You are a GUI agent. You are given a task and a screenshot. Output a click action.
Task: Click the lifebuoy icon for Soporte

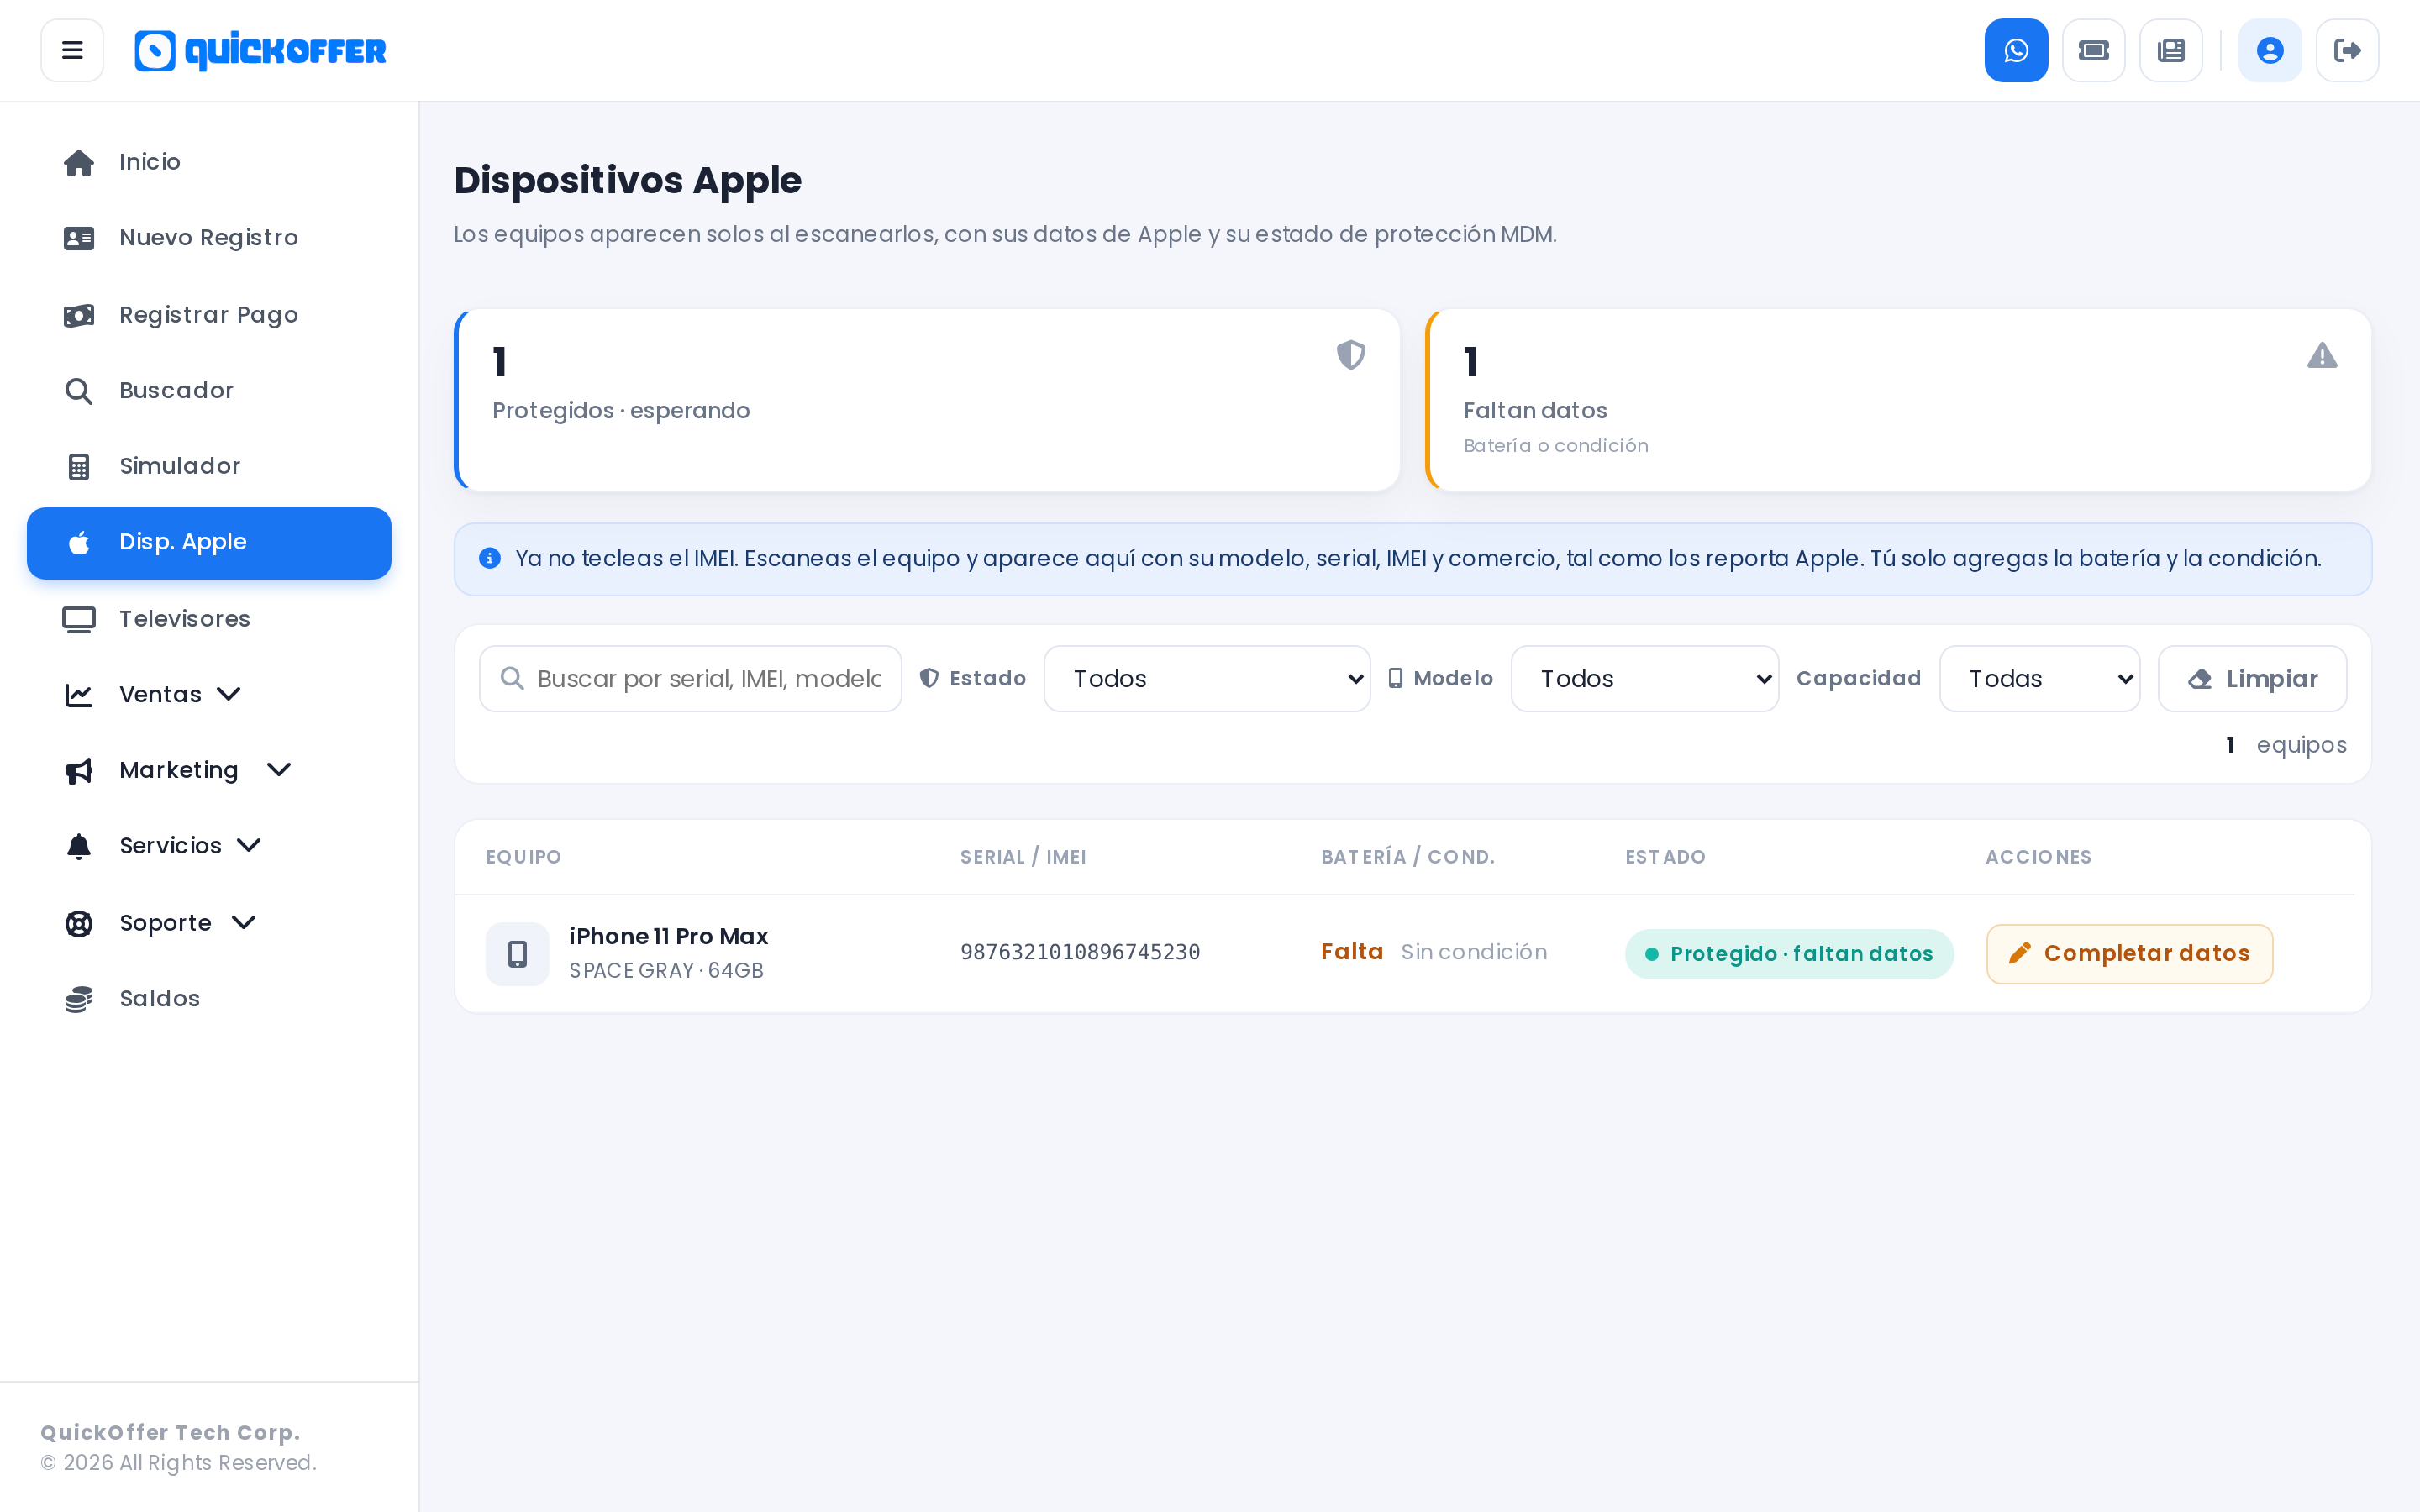pos(79,923)
